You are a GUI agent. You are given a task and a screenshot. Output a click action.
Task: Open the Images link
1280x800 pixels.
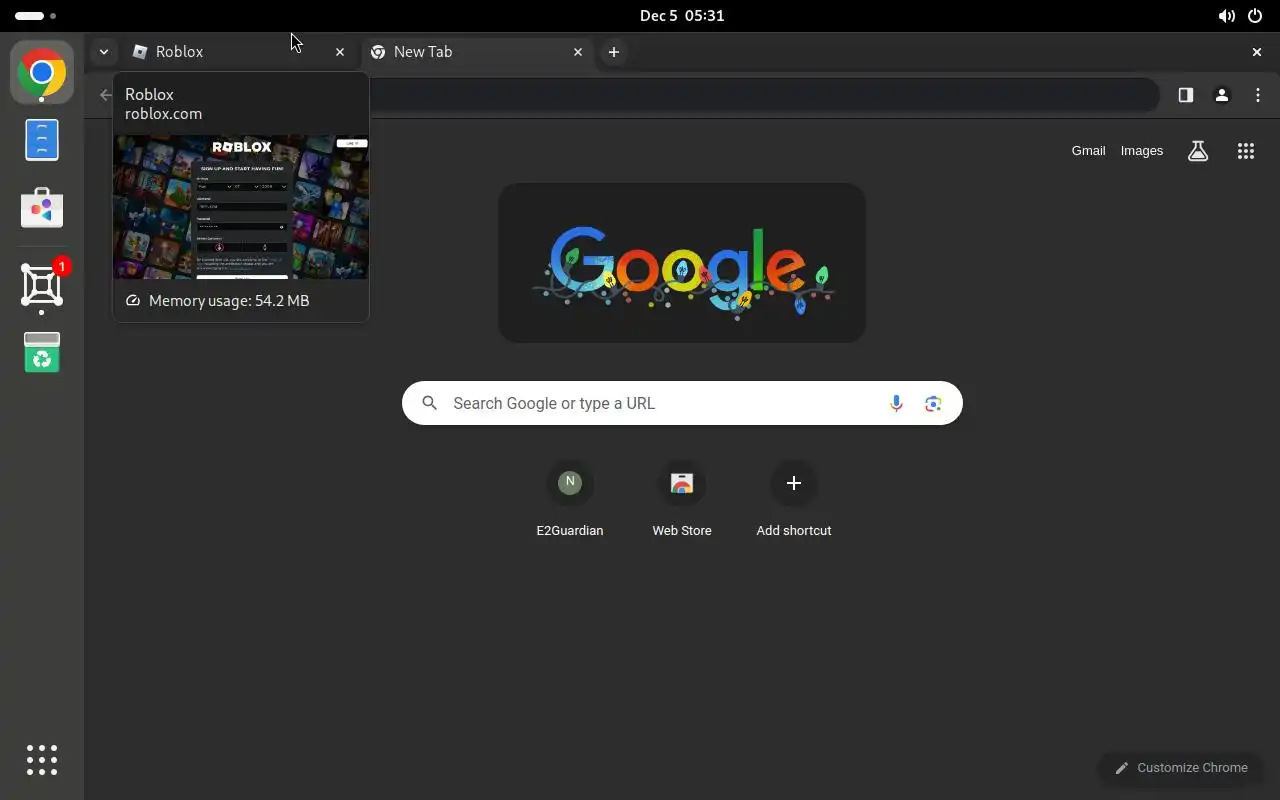(1142, 151)
